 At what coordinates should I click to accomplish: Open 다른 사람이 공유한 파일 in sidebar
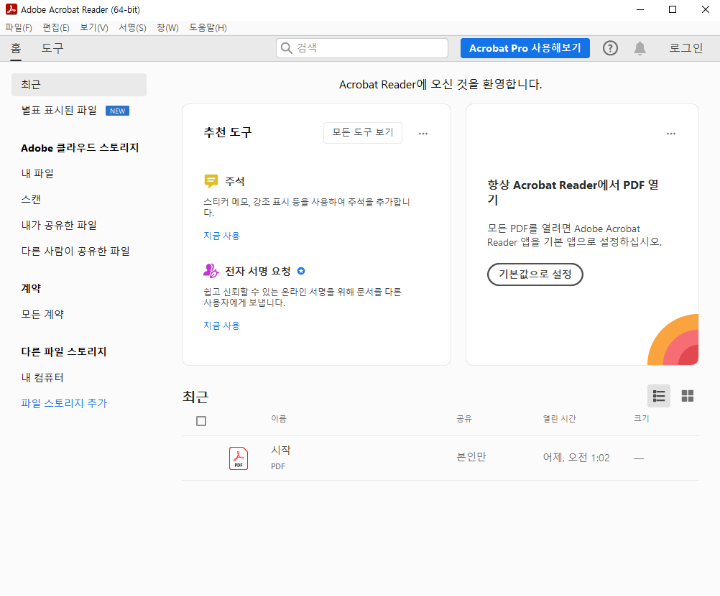76,251
